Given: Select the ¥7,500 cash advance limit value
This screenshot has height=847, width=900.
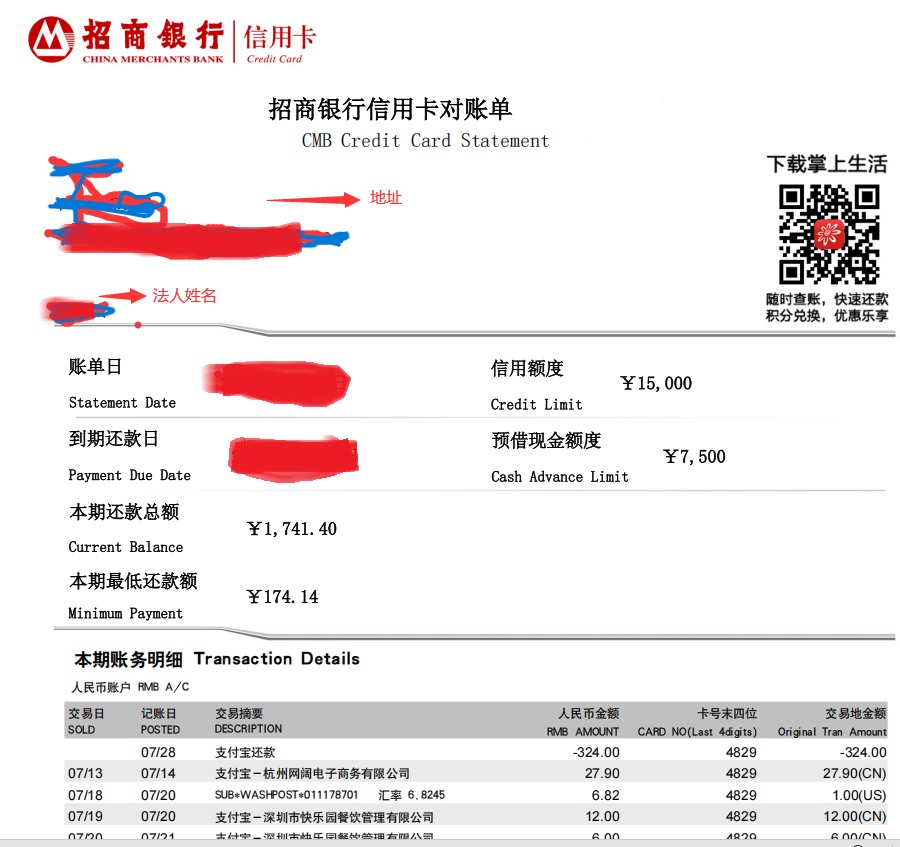Looking at the screenshot, I should tap(694, 457).
